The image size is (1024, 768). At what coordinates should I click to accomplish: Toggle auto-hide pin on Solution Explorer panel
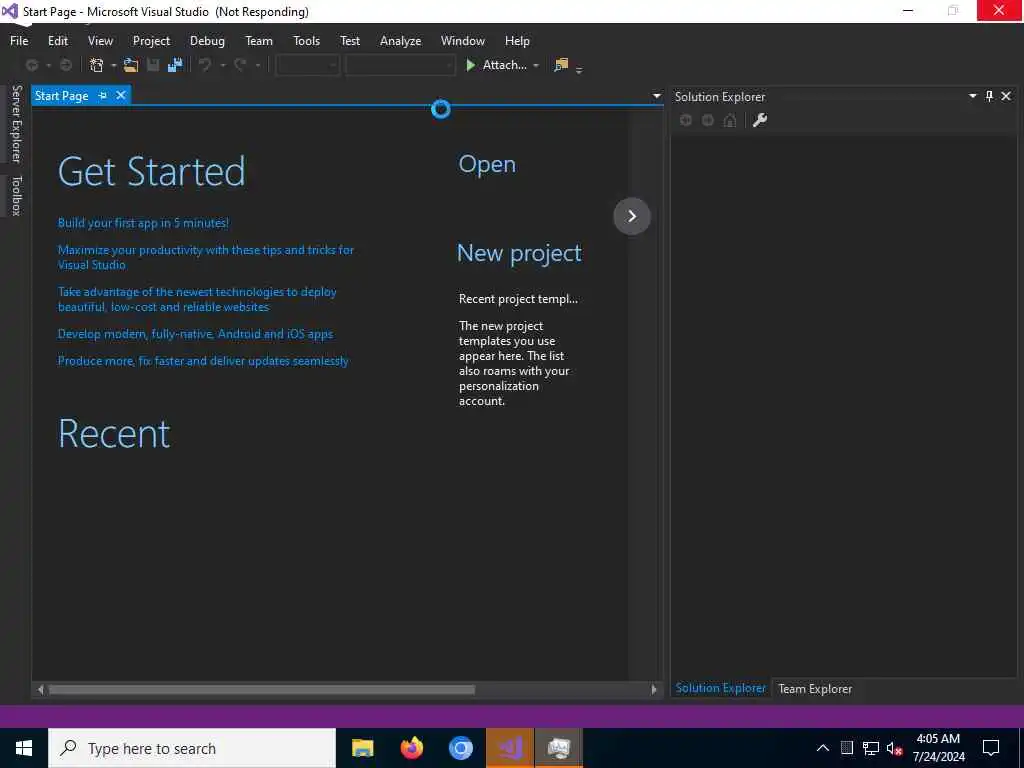989,96
